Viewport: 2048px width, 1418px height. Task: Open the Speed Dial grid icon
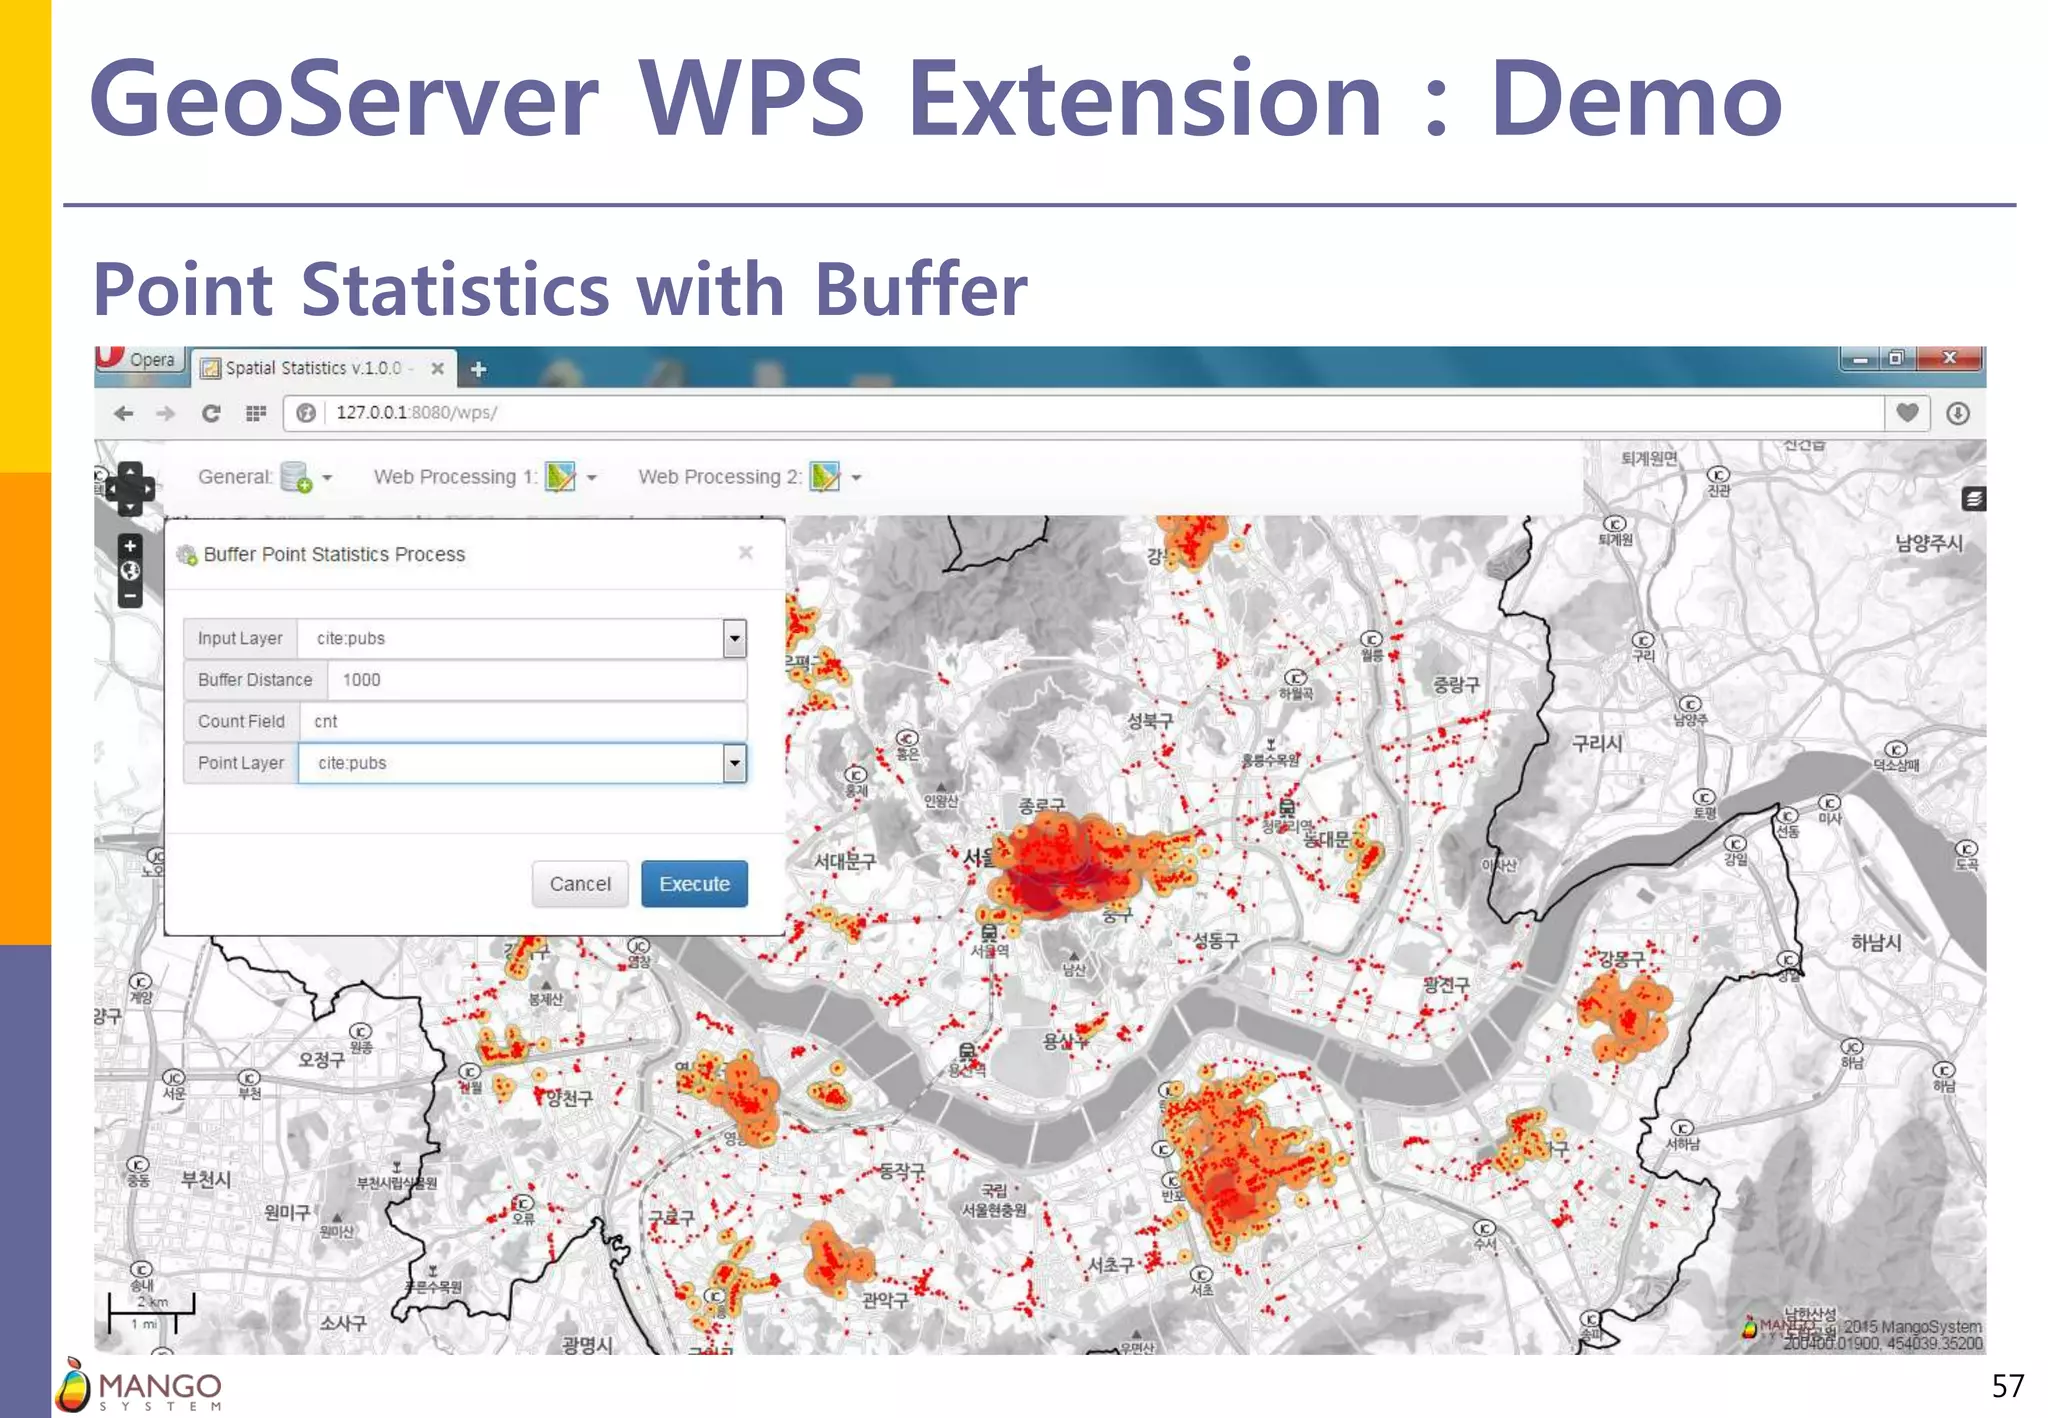point(256,413)
